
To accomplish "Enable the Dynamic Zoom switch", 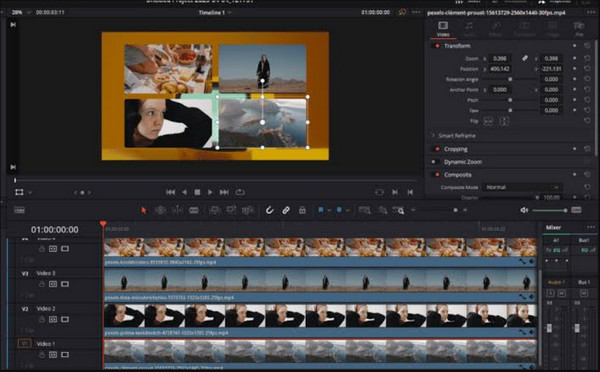I will pos(434,162).
